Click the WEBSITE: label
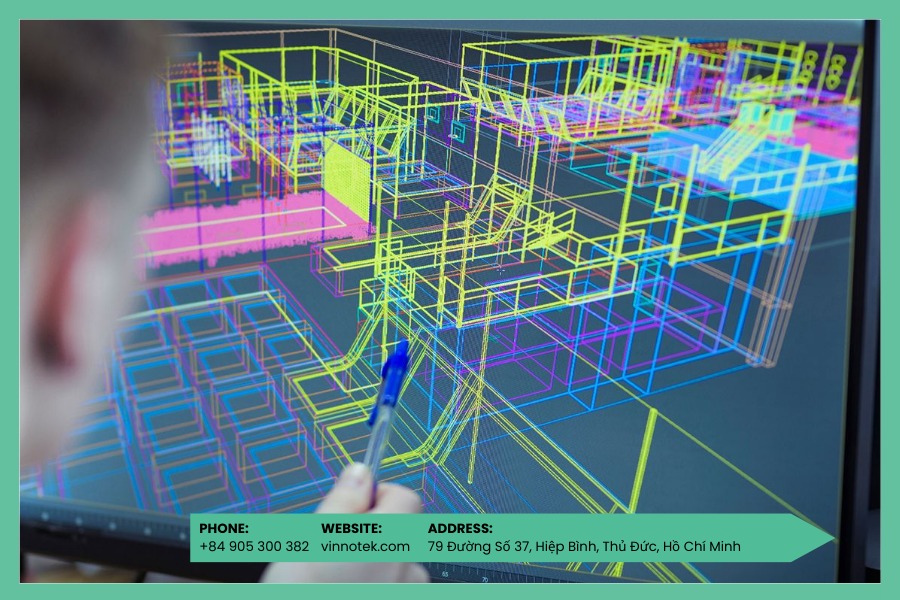 [x=351, y=528]
